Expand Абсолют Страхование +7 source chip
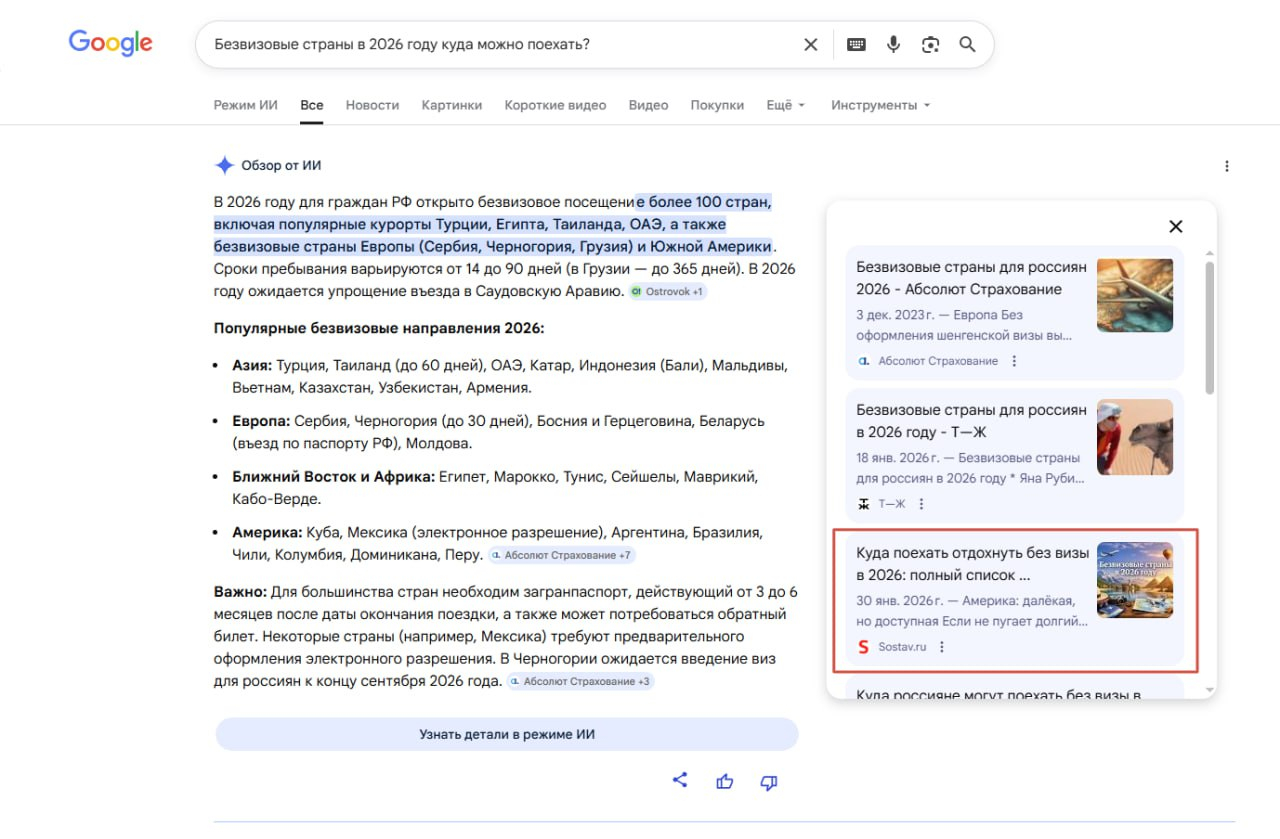This screenshot has width=1280, height=839. tap(561, 555)
